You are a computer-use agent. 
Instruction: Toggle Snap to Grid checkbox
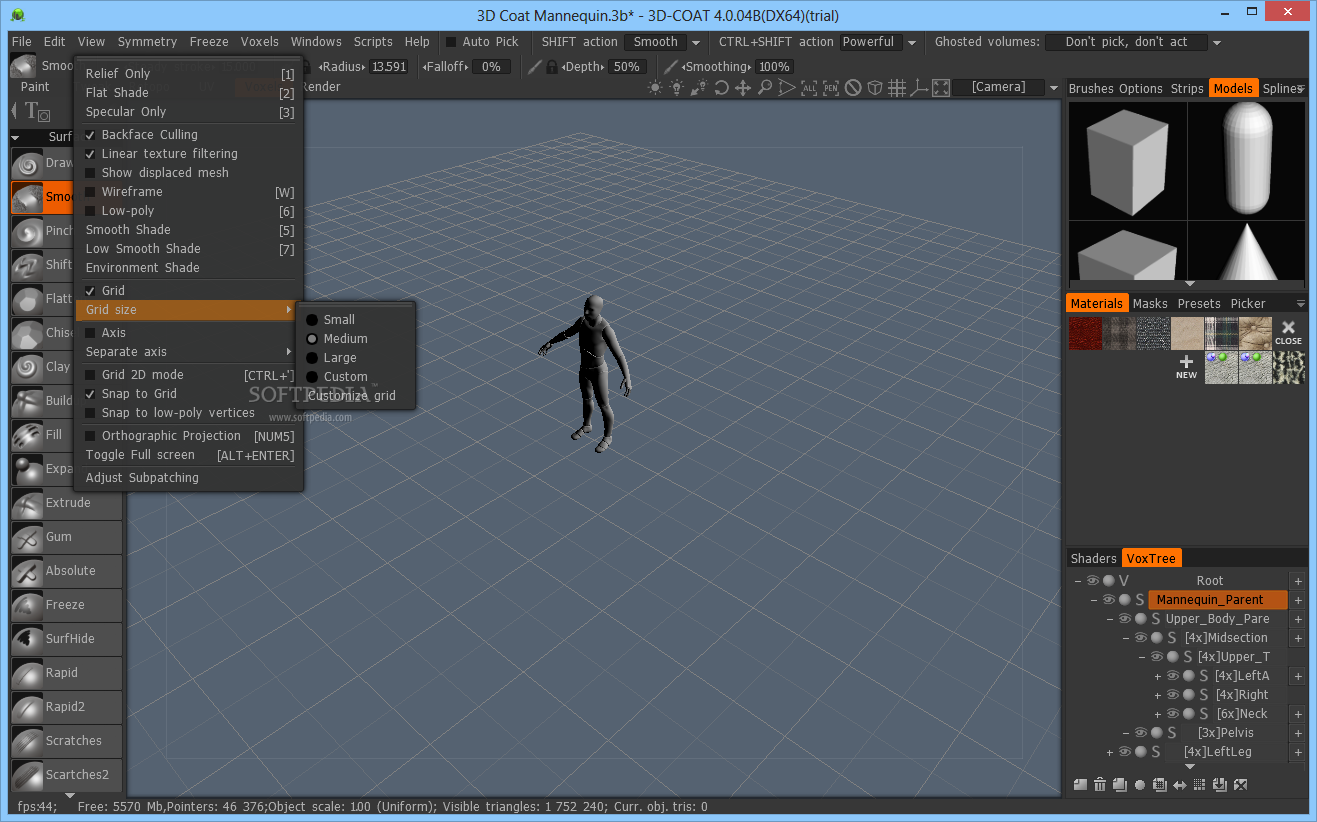[x=91, y=394]
